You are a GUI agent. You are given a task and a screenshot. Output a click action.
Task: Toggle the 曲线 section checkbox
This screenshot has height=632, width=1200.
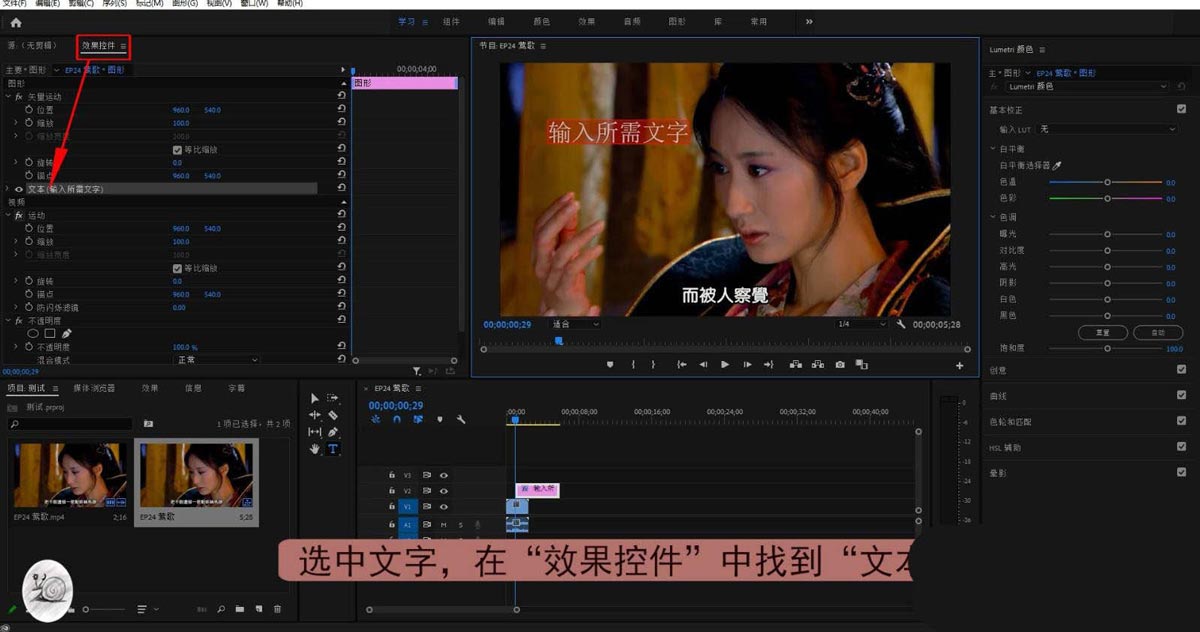tap(1181, 395)
